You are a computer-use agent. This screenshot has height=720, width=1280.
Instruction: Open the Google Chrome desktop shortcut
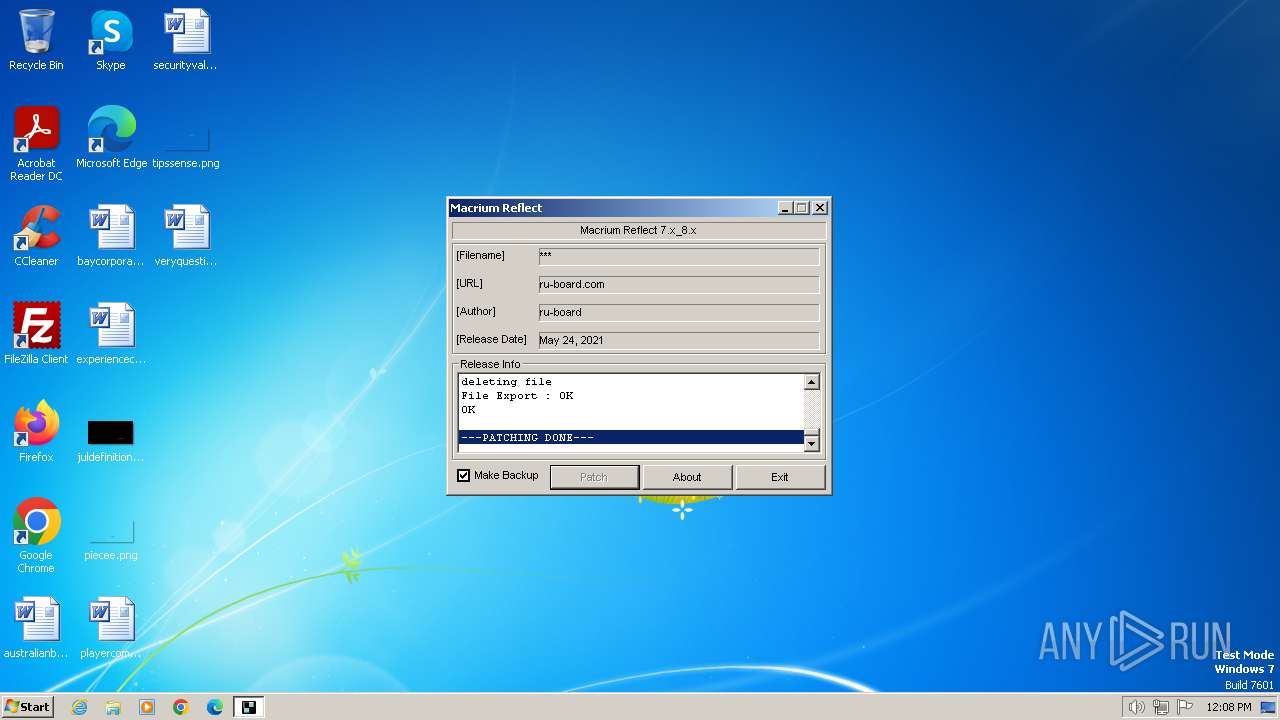click(x=36, y=536)
